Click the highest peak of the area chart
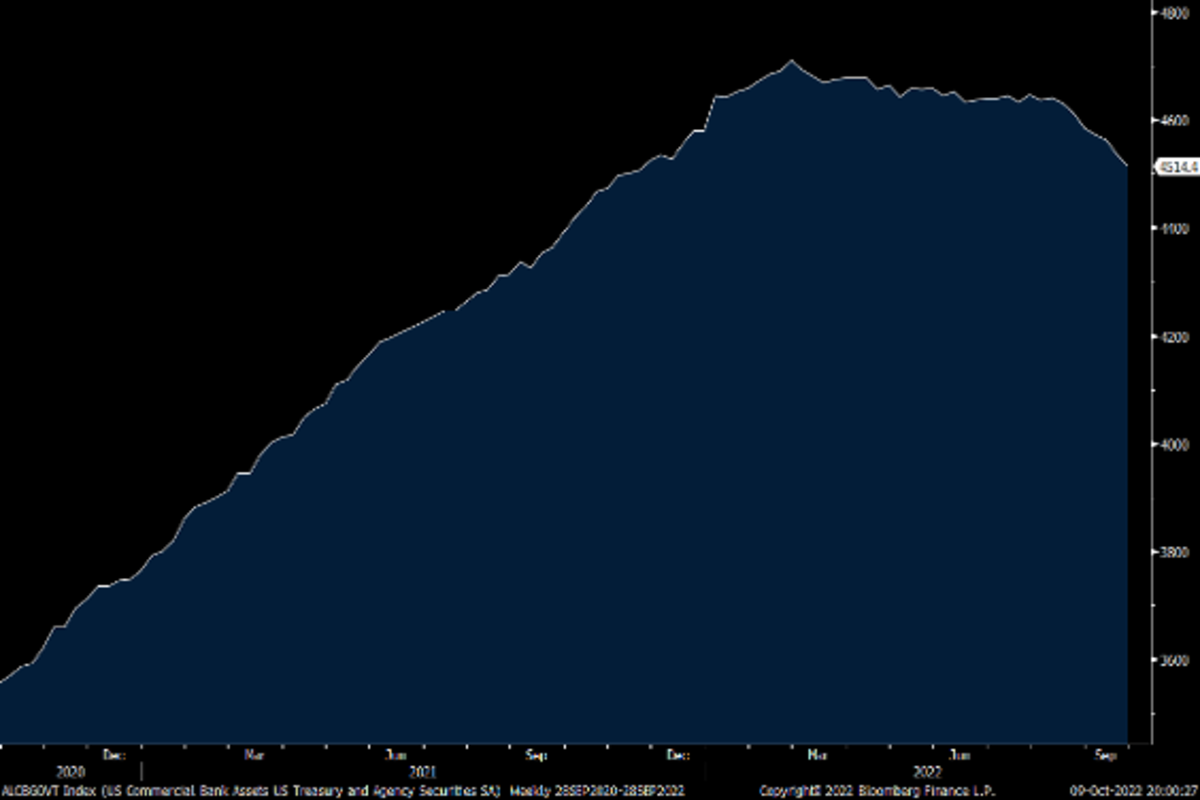Image resolution: width=1200 pixels, height=800 pixels. point(791,61)
